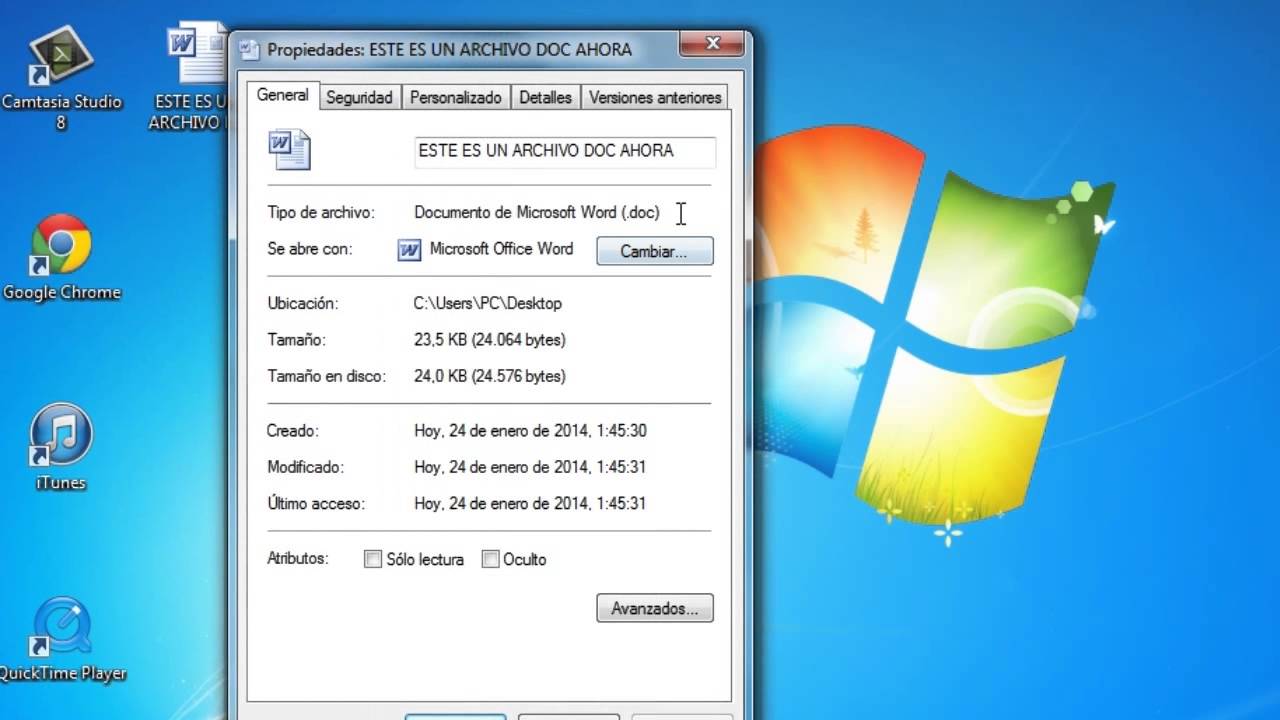Click the Microsoft Office Word program name

[501, 249]
